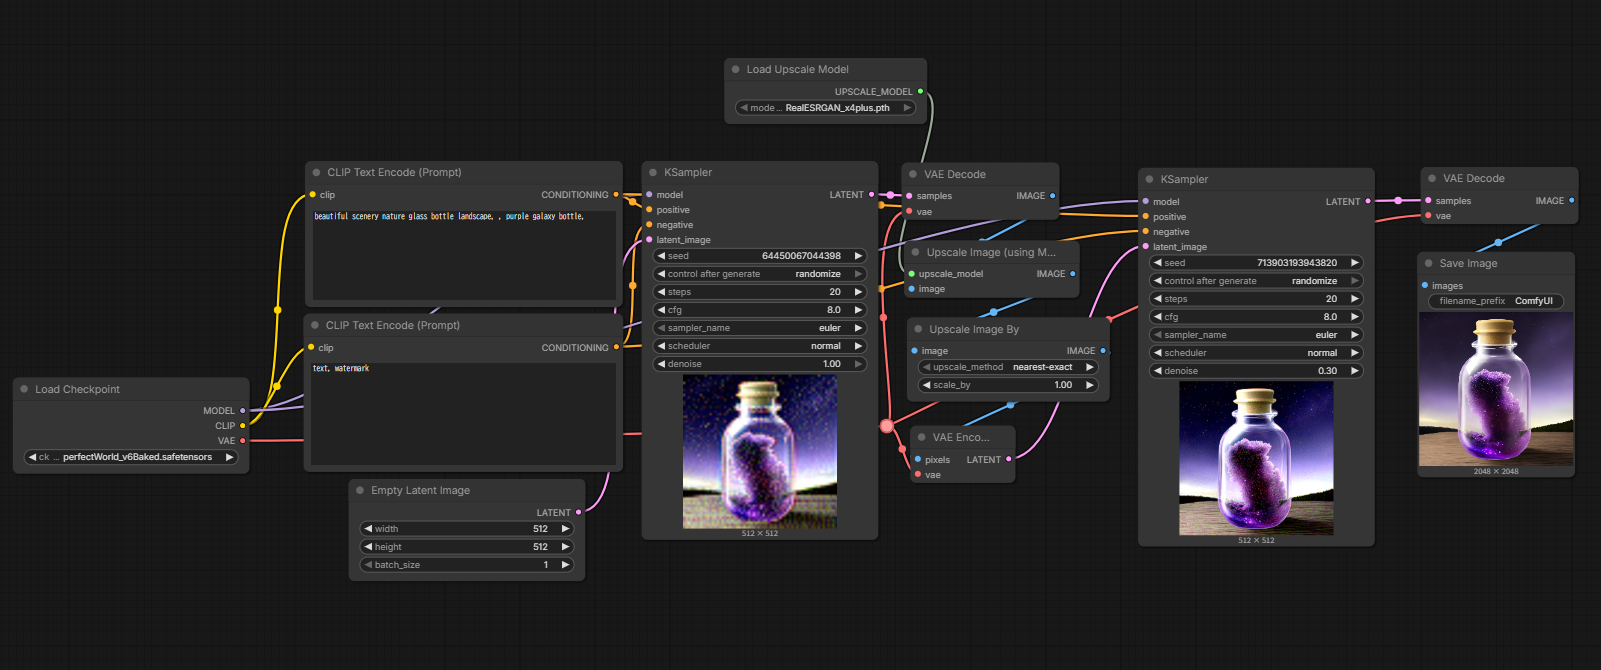Click the denoise 0.30 value slider
Image resolution: width=1601 pixels, height=670 pixels.
[1256, 371]
